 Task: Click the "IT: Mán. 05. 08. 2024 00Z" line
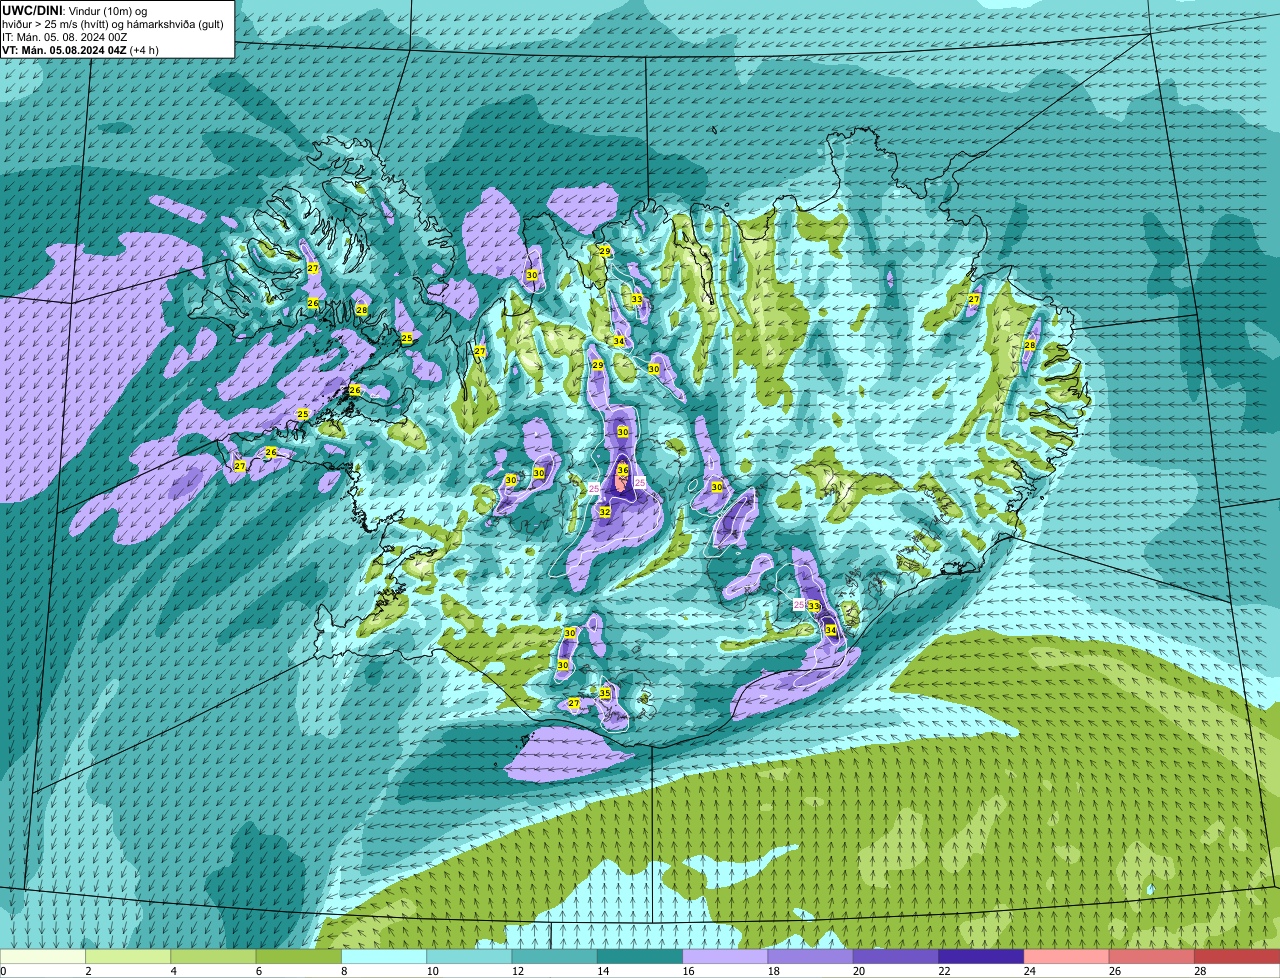64,37
